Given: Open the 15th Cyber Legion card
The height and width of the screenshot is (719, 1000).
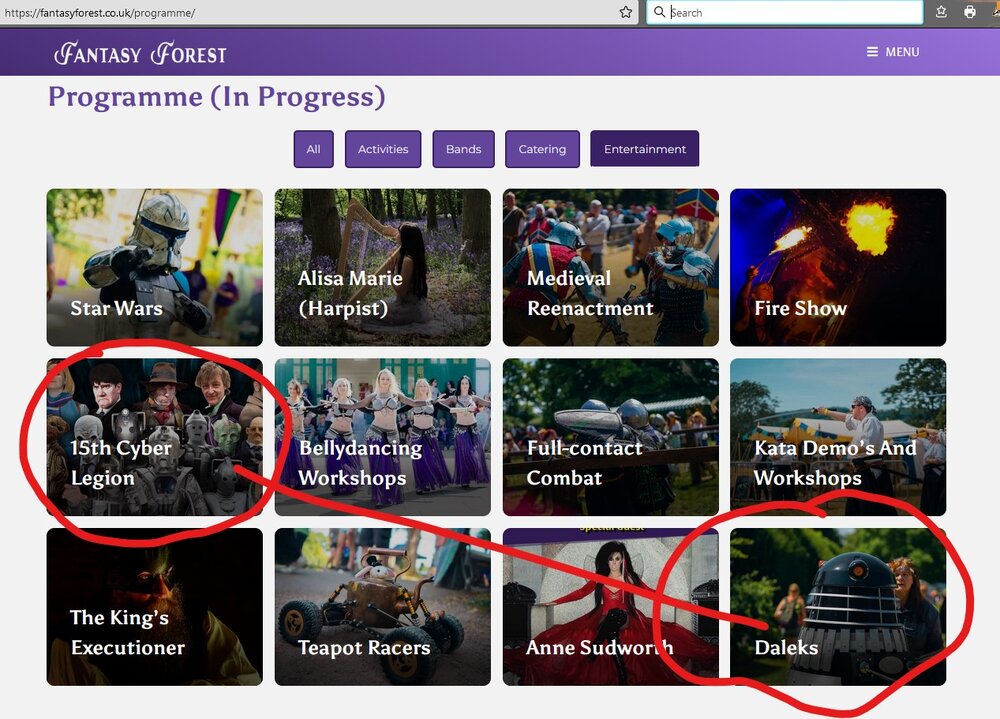Looking at the screenshot, I should (154, 437).
